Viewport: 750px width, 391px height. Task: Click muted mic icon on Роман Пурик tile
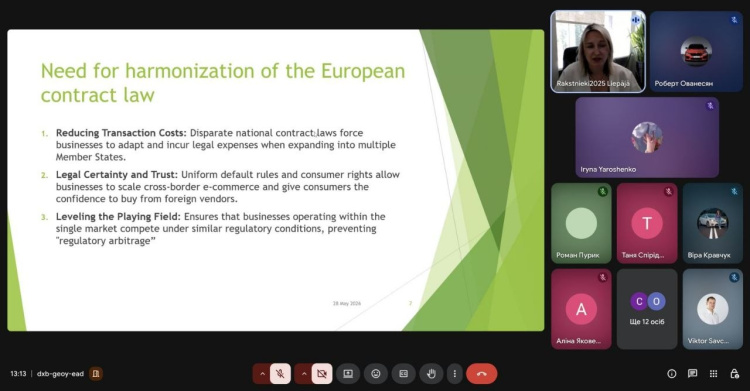pos(603,191)
